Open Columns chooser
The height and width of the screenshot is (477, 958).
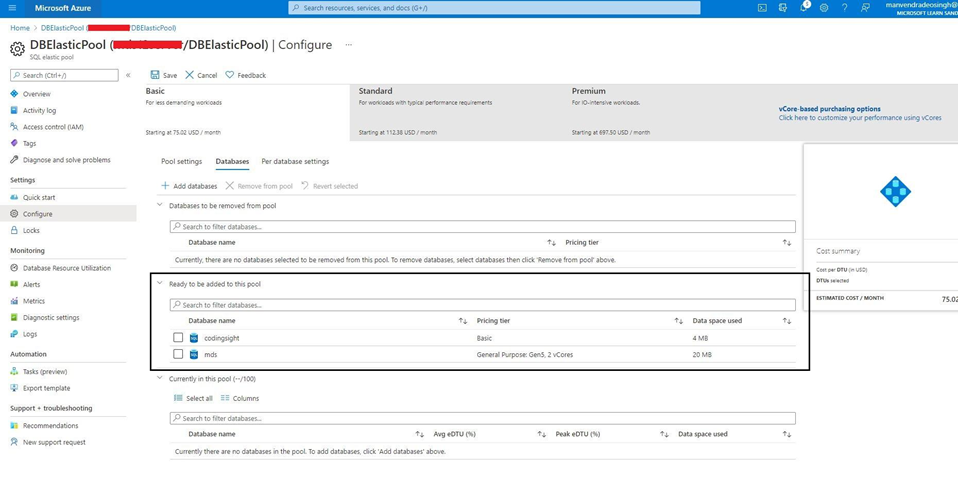[240, 398]
